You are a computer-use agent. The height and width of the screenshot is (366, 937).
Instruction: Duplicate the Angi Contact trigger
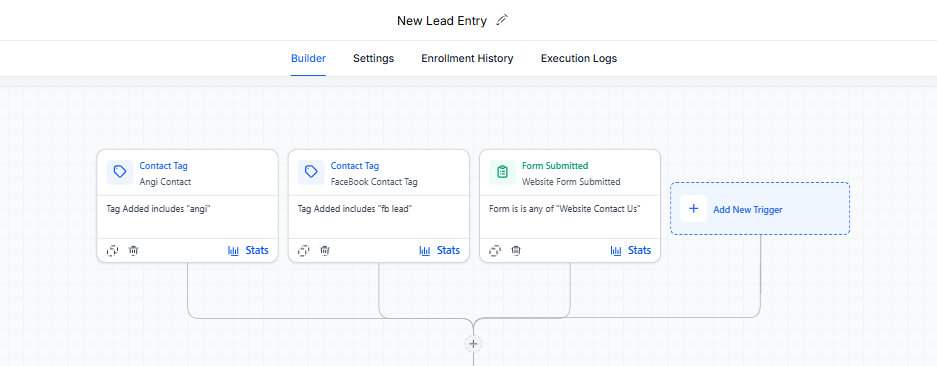(112, 251)
